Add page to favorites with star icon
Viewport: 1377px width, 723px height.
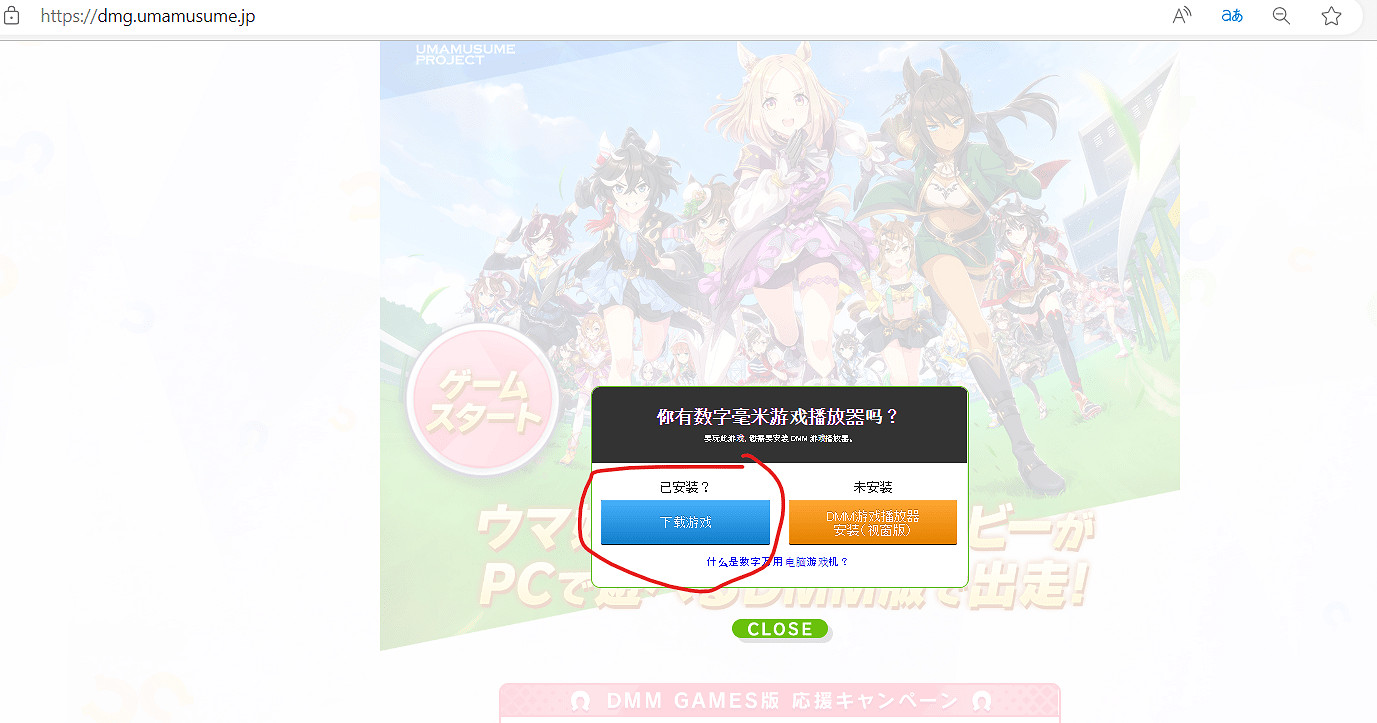click(x=1331, y=16)
